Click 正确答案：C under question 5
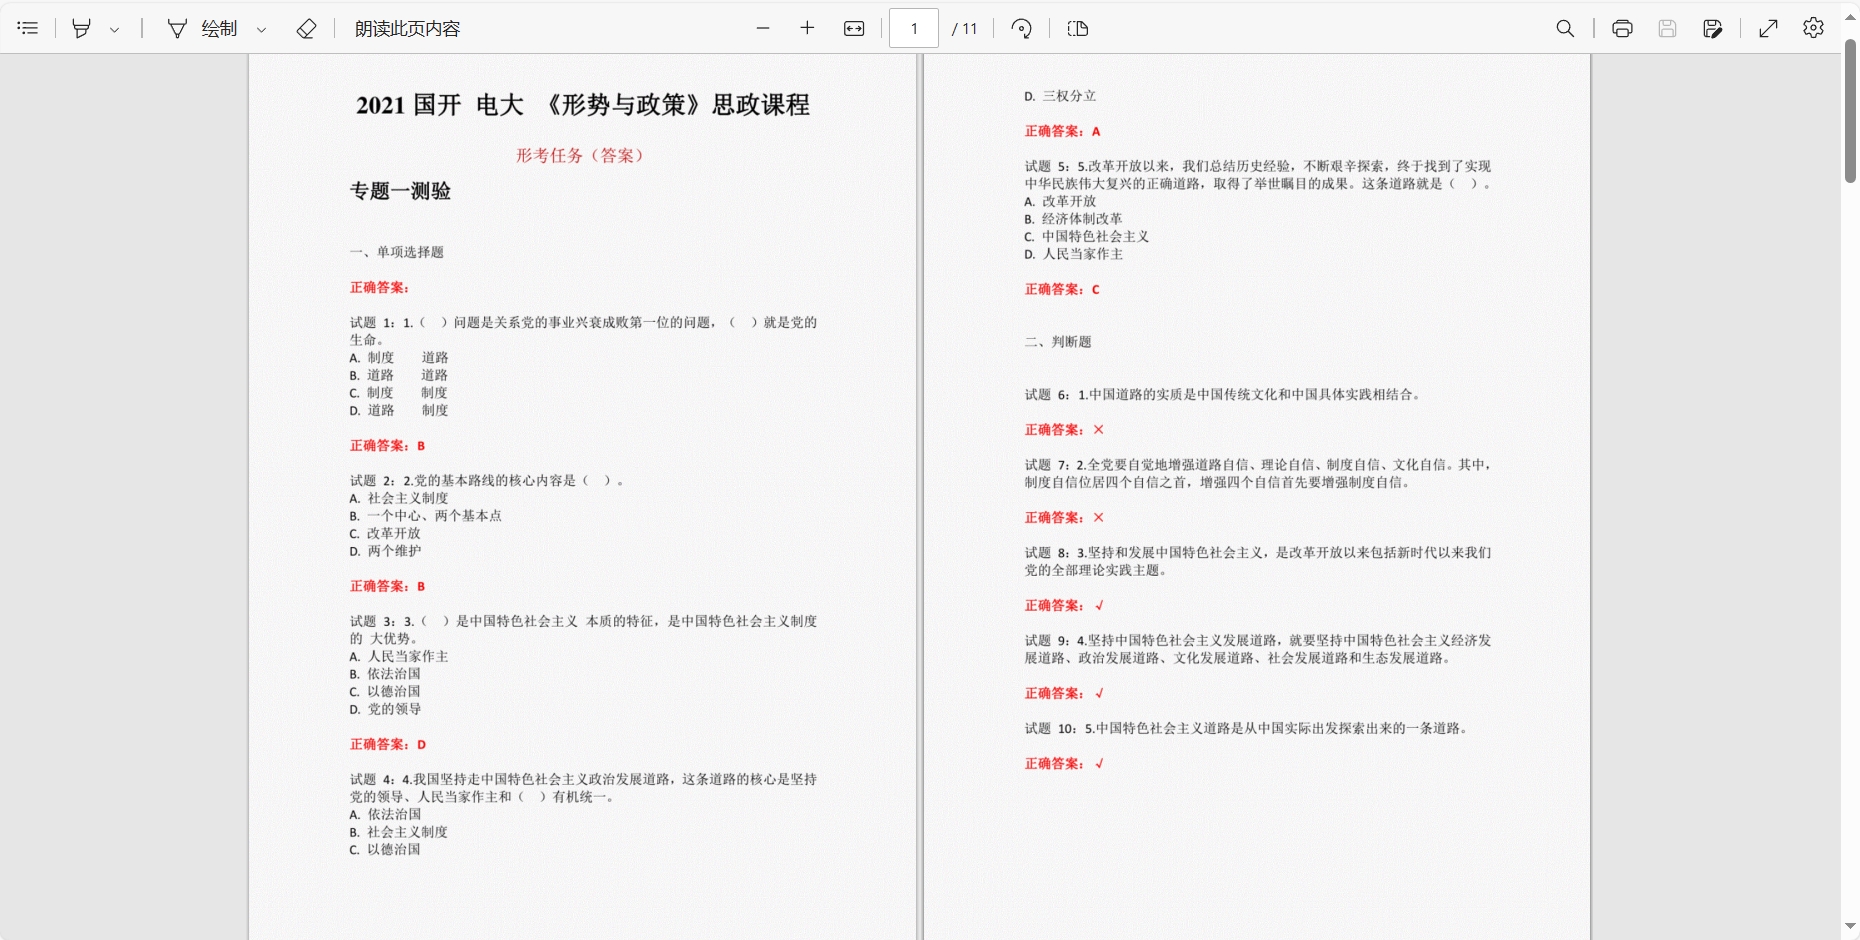Viewport: 1860px width, 940px height. point(1062,289)
